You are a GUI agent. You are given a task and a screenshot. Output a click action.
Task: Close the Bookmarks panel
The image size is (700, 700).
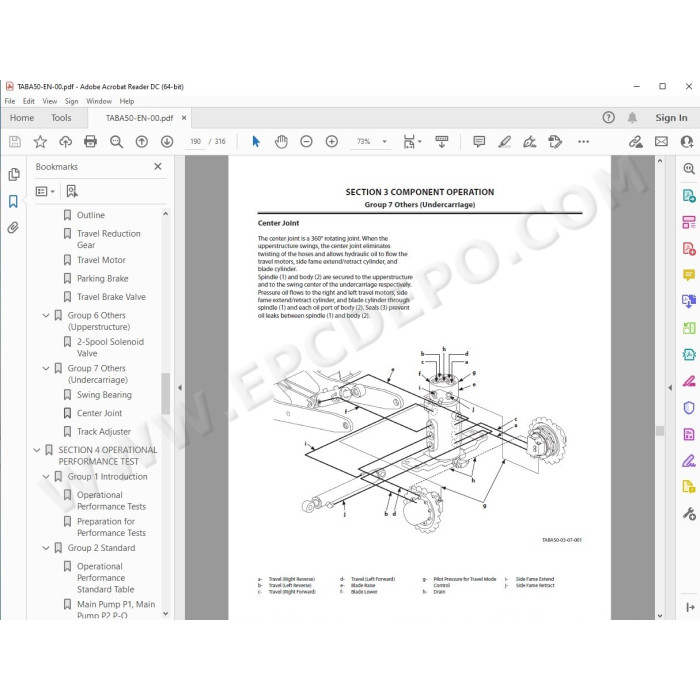point(158,167)
